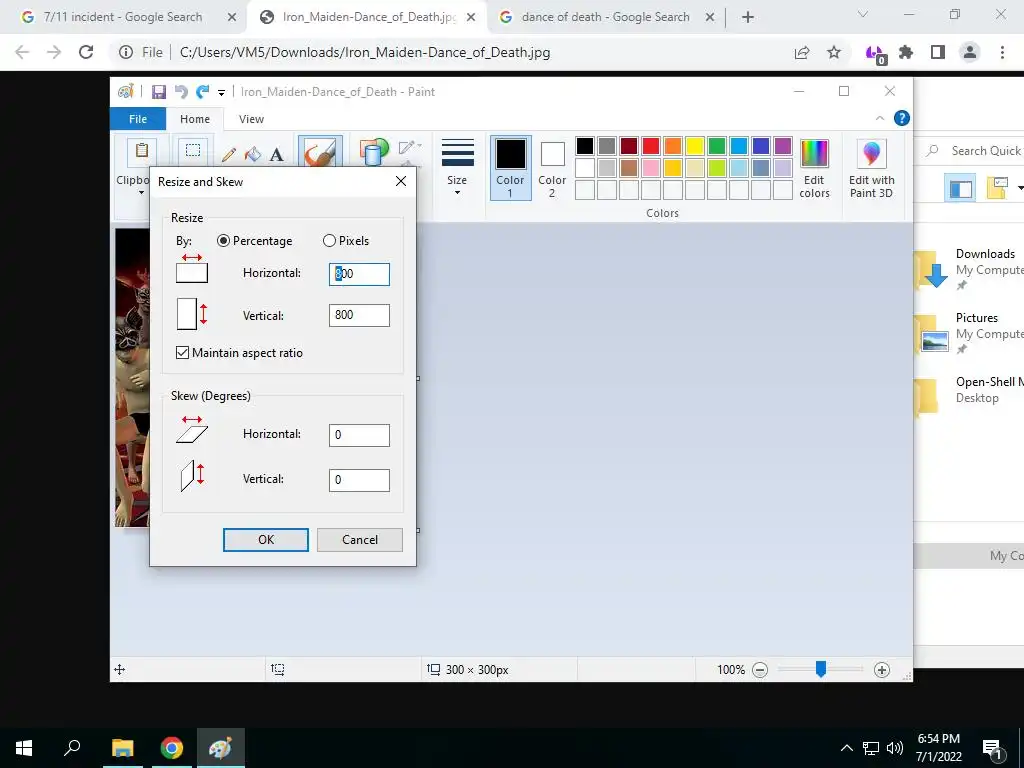Click the zoom out minus button
The image size is (1024, 768).
coord(760,669)
